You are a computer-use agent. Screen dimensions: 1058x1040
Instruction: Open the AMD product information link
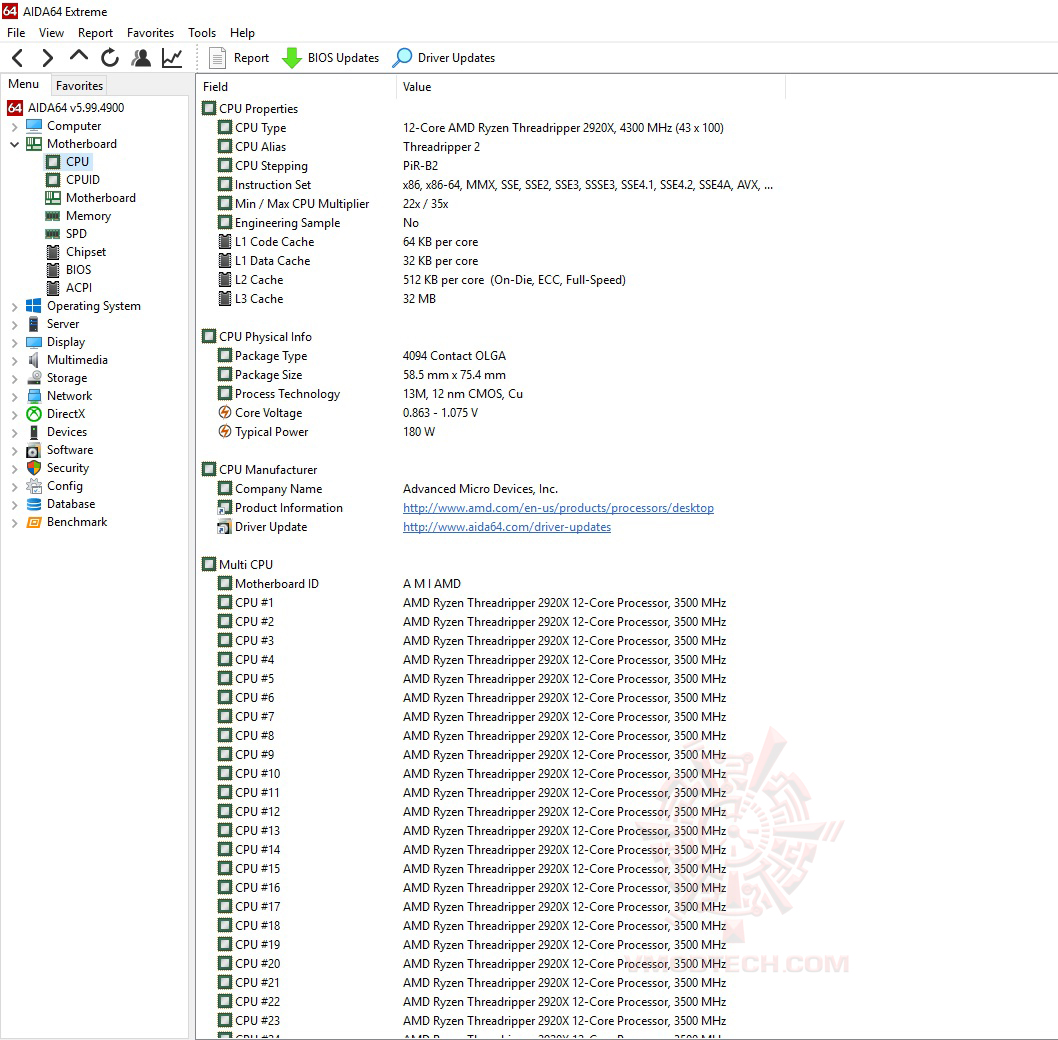(558, 508)
